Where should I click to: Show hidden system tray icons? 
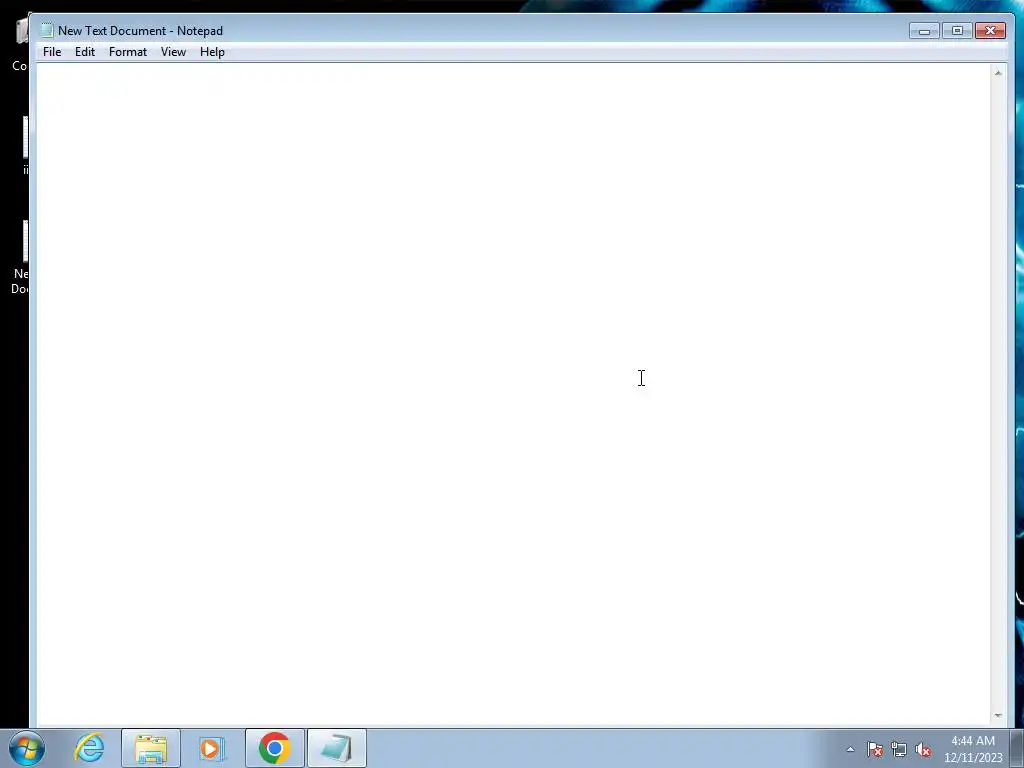pos(850,750)
